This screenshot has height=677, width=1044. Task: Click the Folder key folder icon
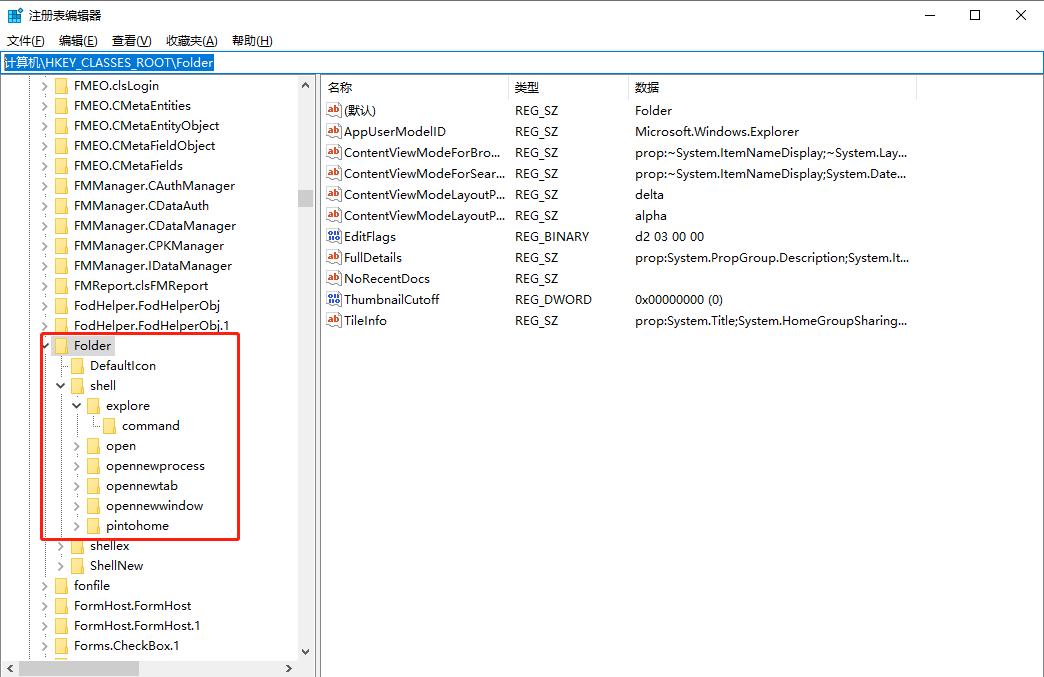[x=61, y=345]
